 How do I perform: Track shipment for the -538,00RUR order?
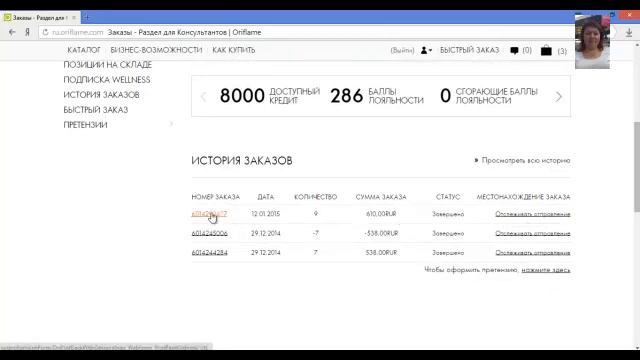533,233
